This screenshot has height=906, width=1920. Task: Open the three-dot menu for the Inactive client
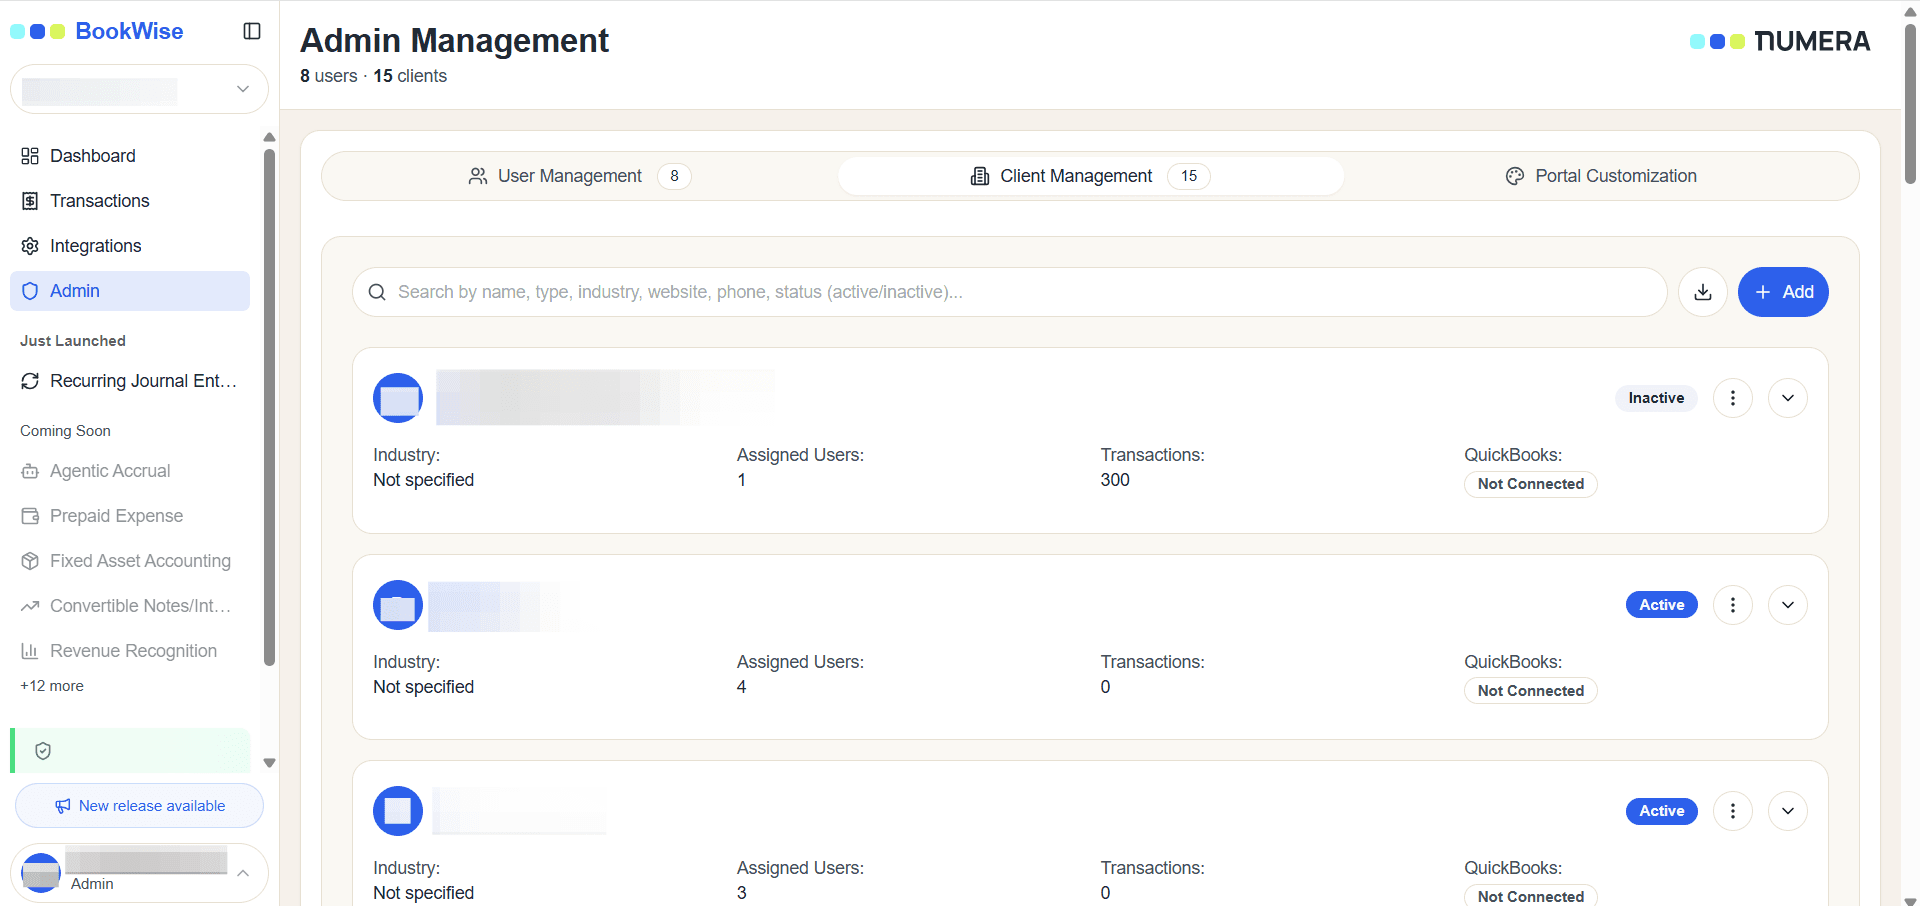pyautogui.click(x=1733, y=398)
